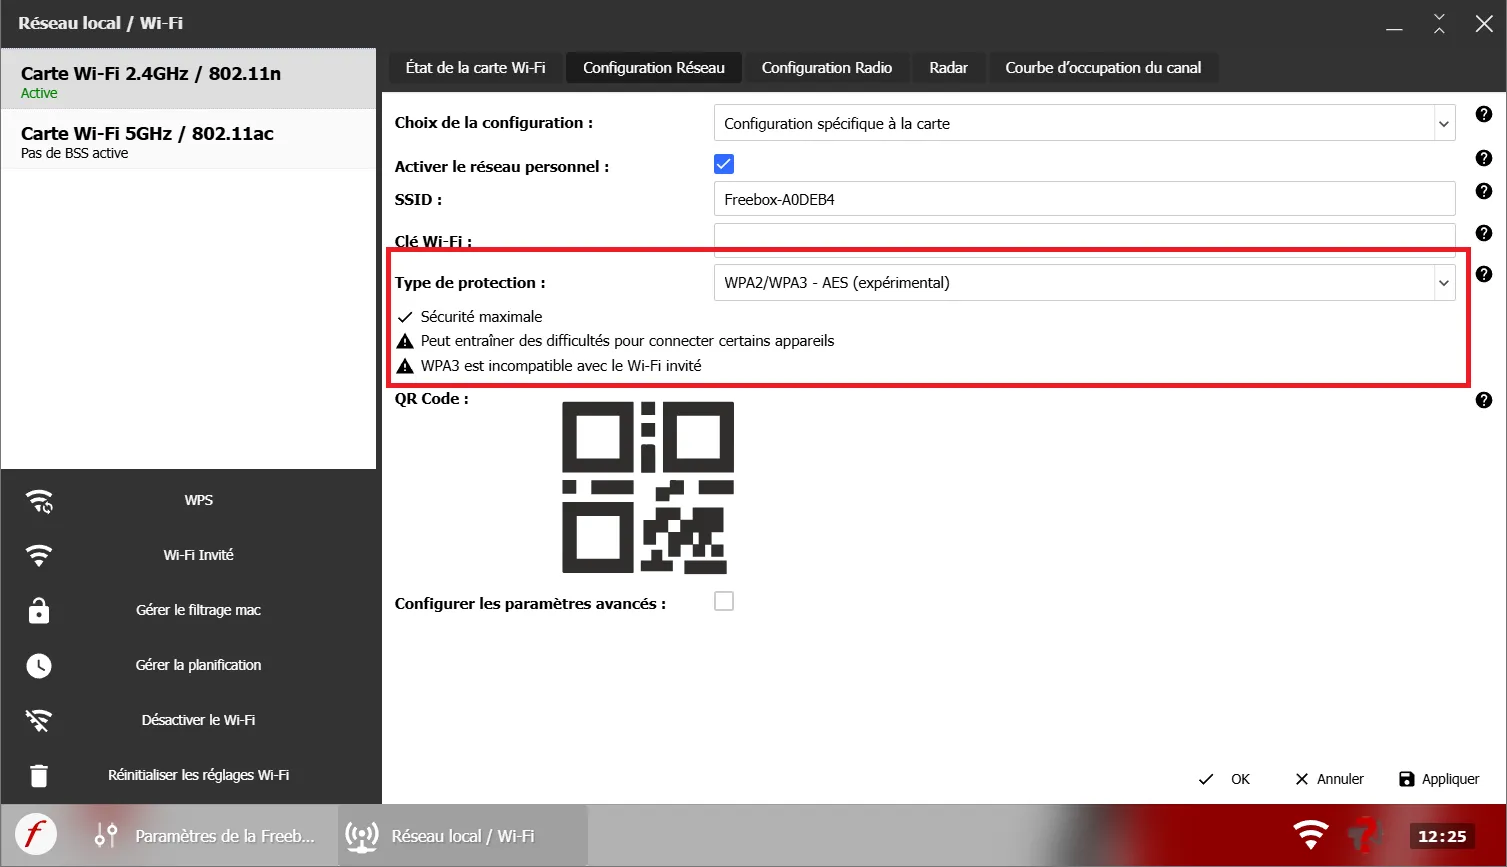Click the clock icon for planification
This screenshot has width=1507, height=867.
pyautogui.click(x=39, y=666)
